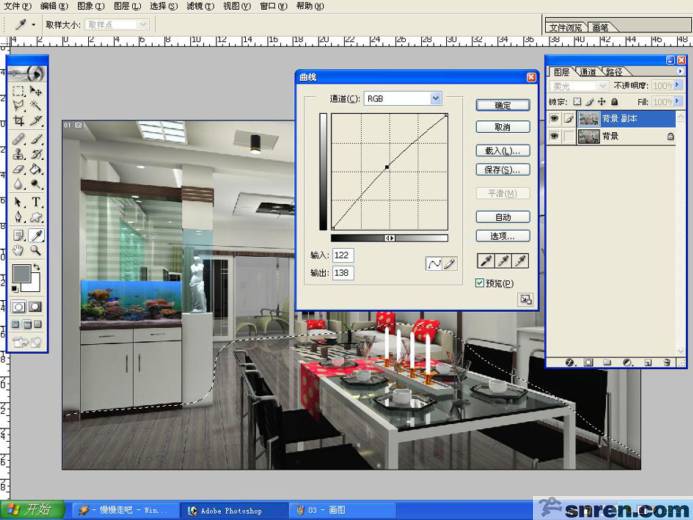Toggle the lock transparent pixels box
The height and width of the screenshot is (520, 693).
(577, 102)
